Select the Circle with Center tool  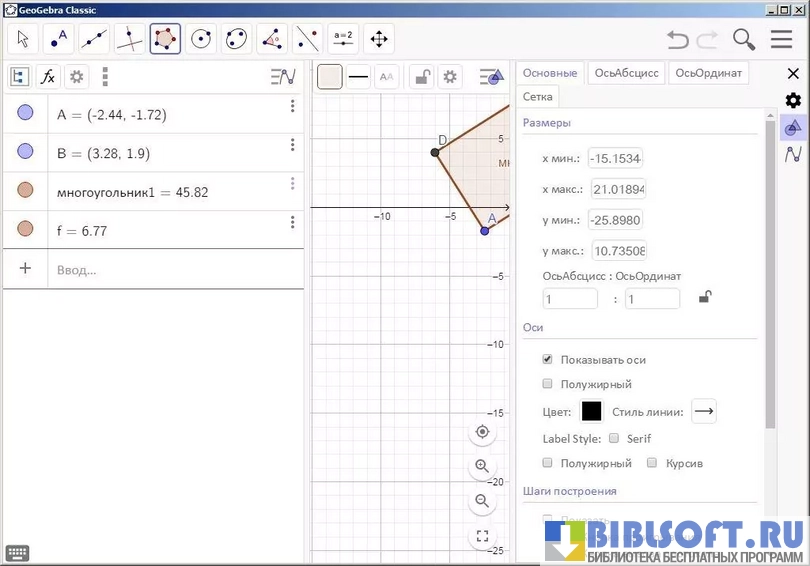click(x=201, y=39)
